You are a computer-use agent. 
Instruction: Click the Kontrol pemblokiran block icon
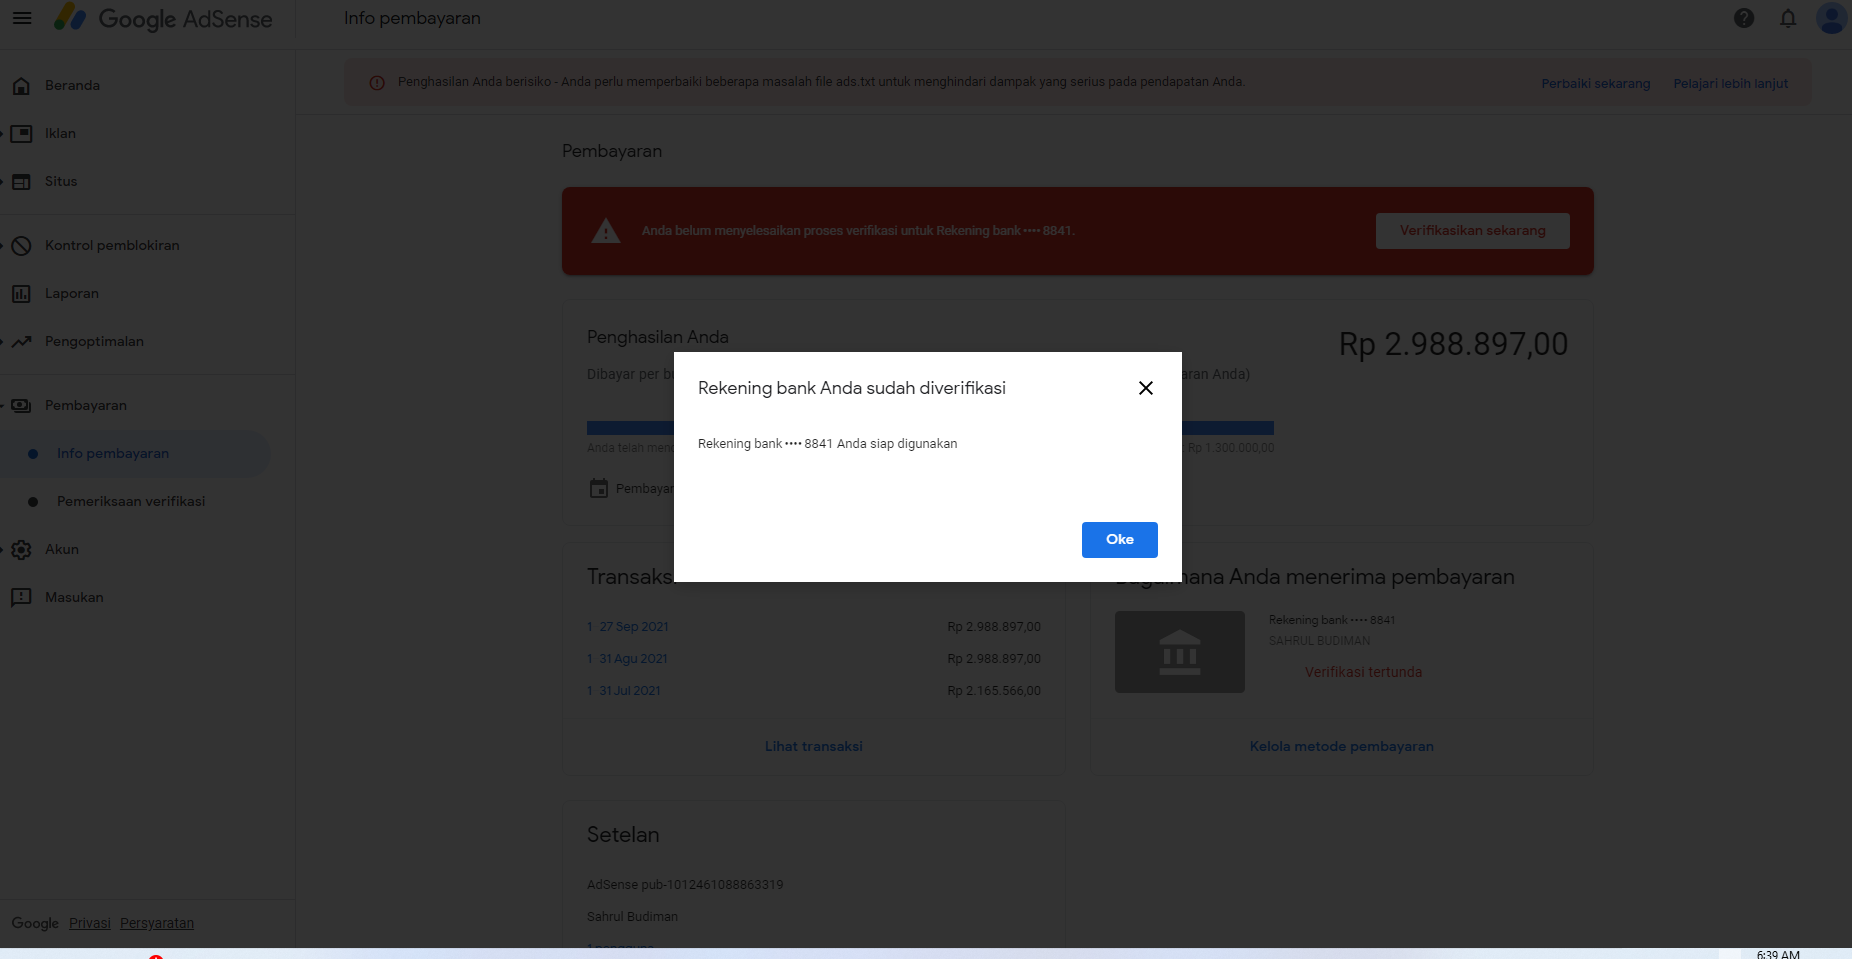(21, 245)
